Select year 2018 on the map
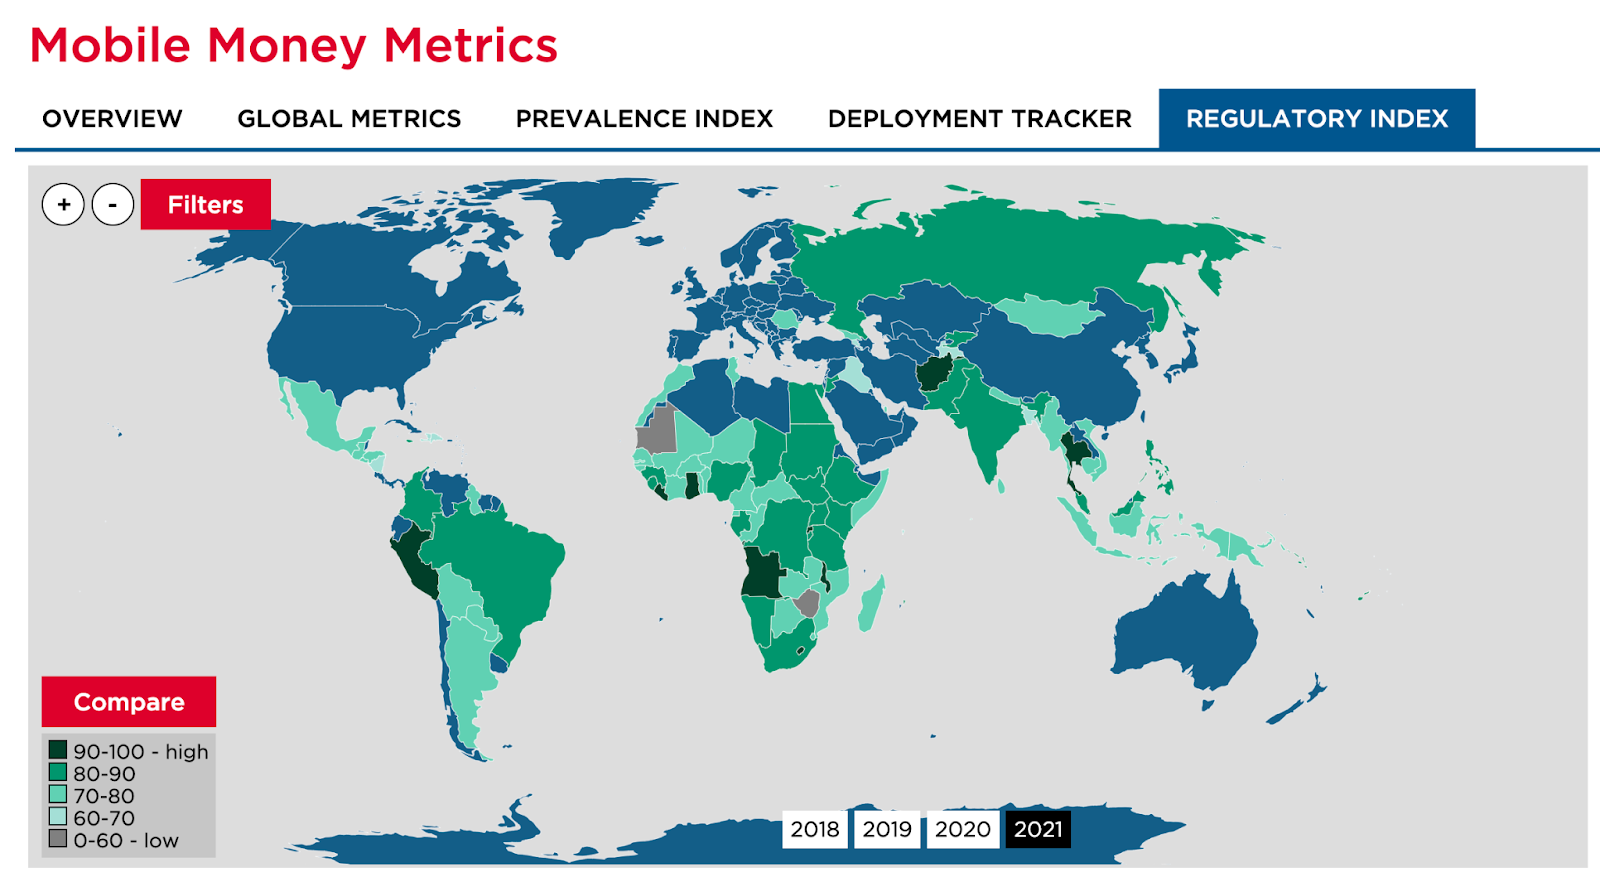This screenshot has height=878, width=1600. [x=815, y=829]
